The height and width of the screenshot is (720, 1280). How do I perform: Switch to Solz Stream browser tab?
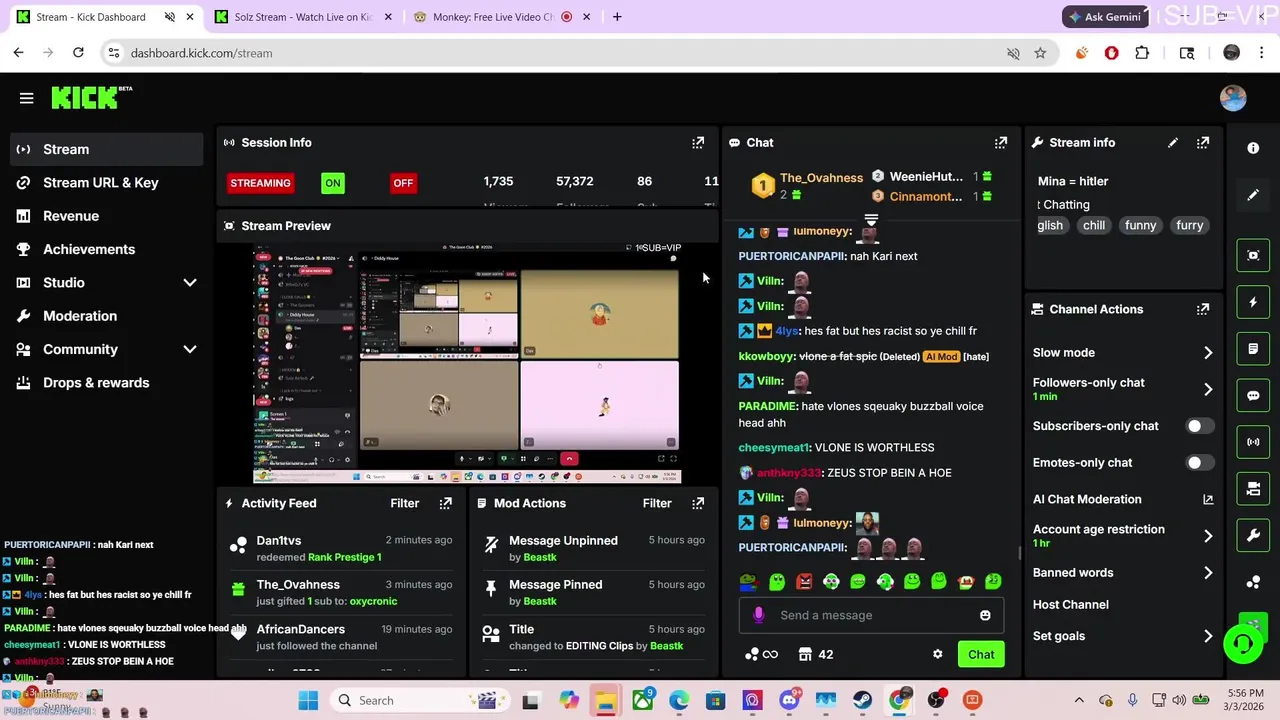[x=301, y=17]
